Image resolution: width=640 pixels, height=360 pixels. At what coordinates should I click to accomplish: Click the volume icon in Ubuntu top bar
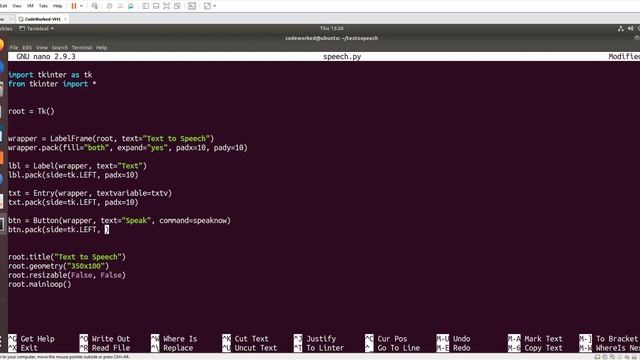pyautogui.click(x=630, y=29)
